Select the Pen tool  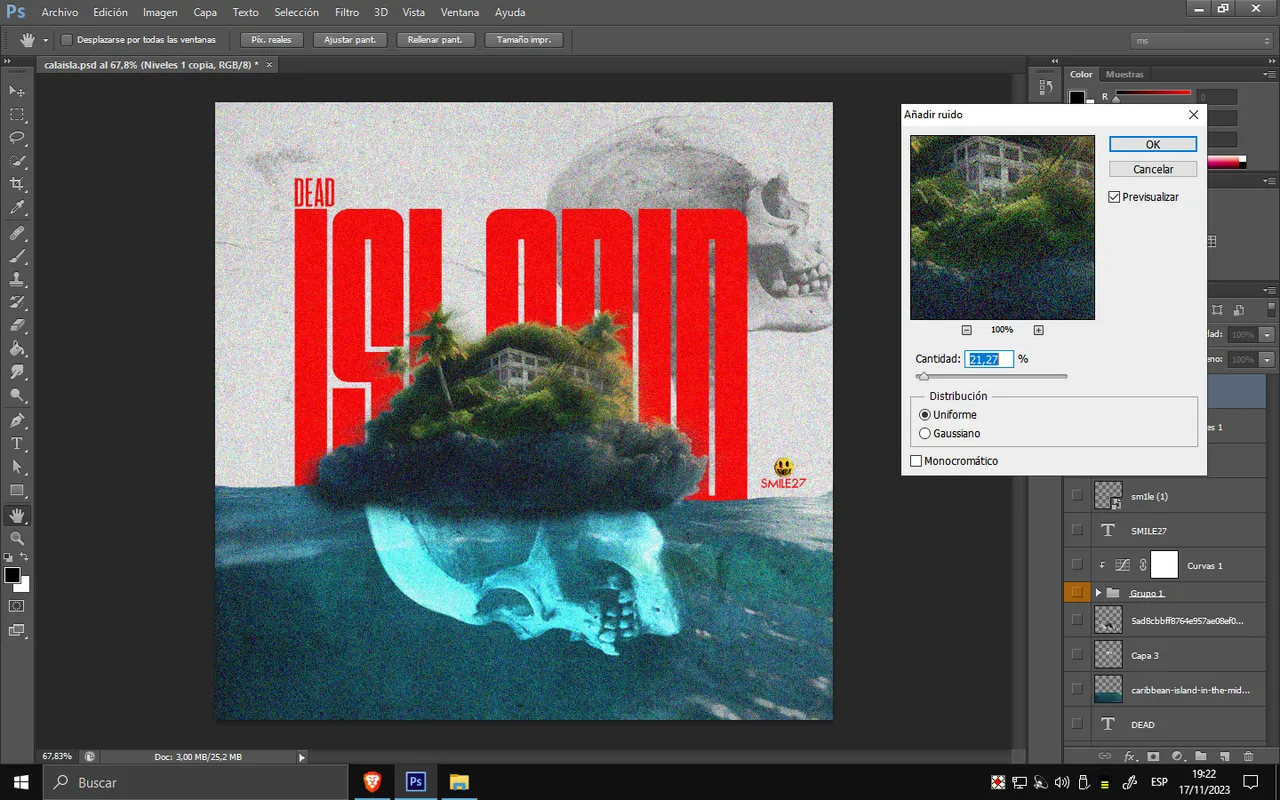tap(17, 420)
